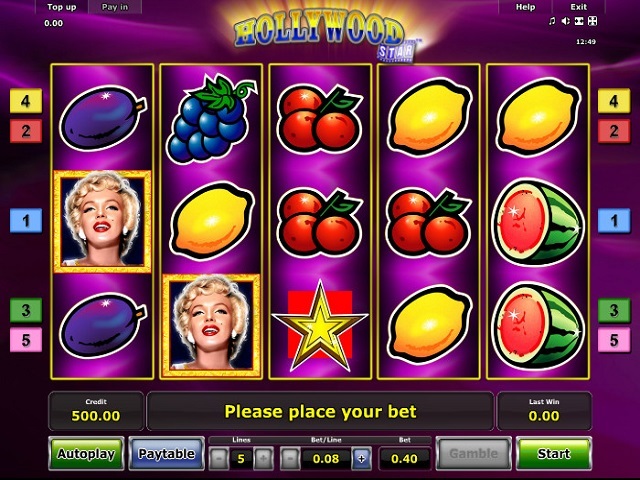Mute sound with the speaker icon
The image size is (640, 480).
point(565,21)
